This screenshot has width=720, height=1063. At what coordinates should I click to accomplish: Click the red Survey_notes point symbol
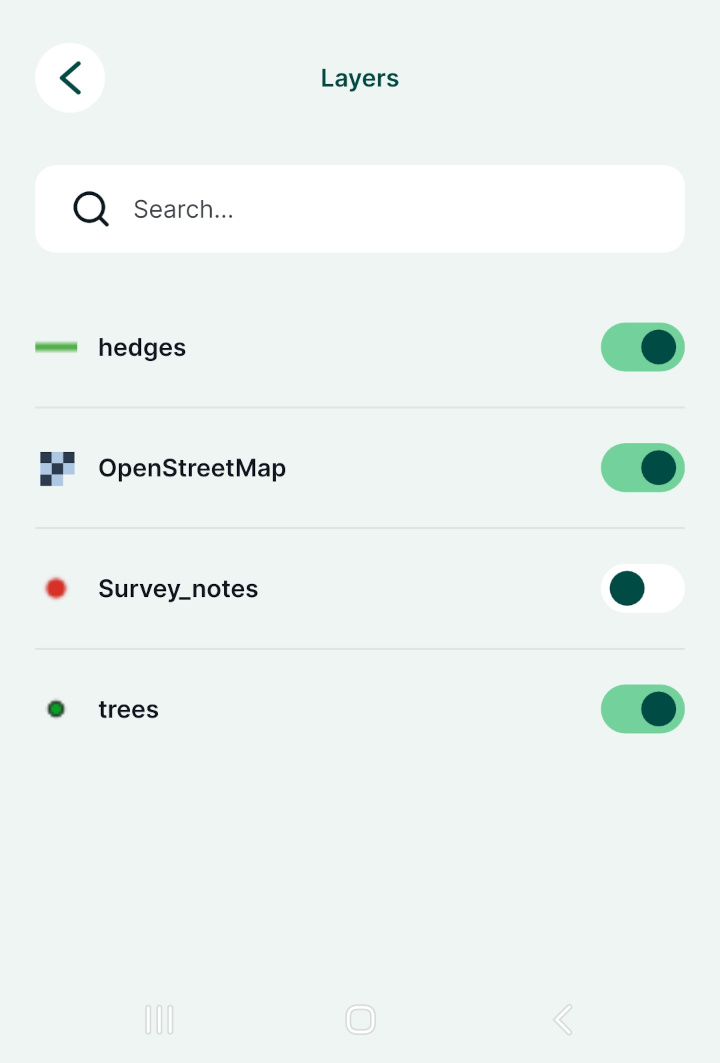pos(56,588)
